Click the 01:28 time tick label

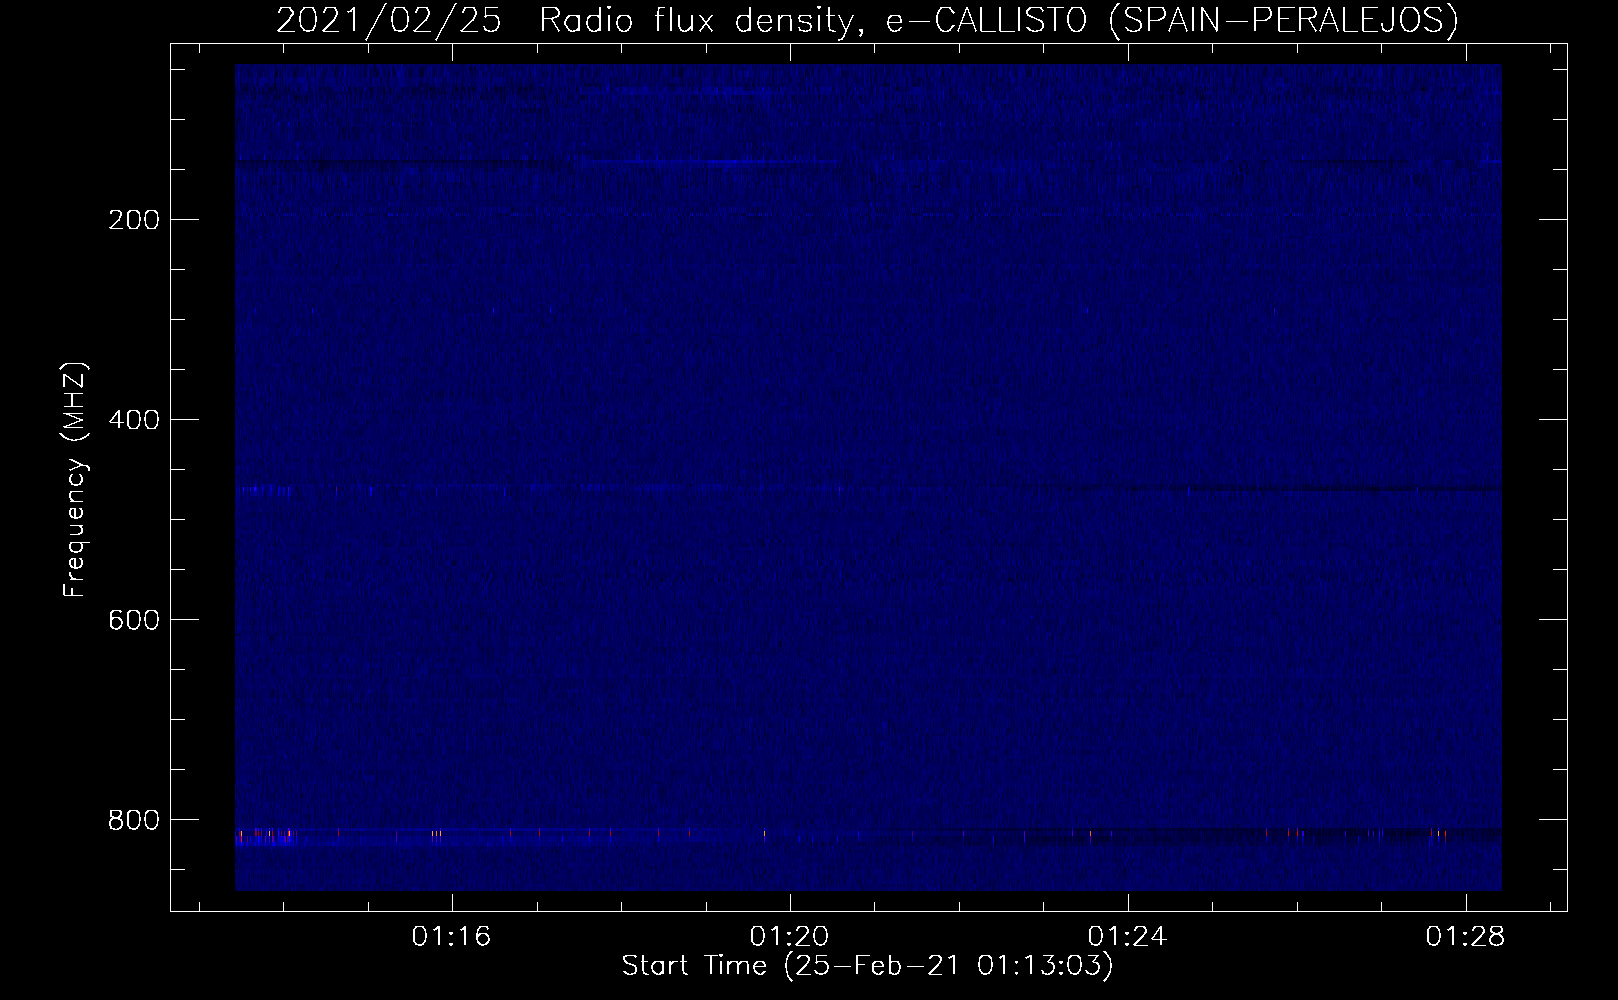pos(1466,937)
